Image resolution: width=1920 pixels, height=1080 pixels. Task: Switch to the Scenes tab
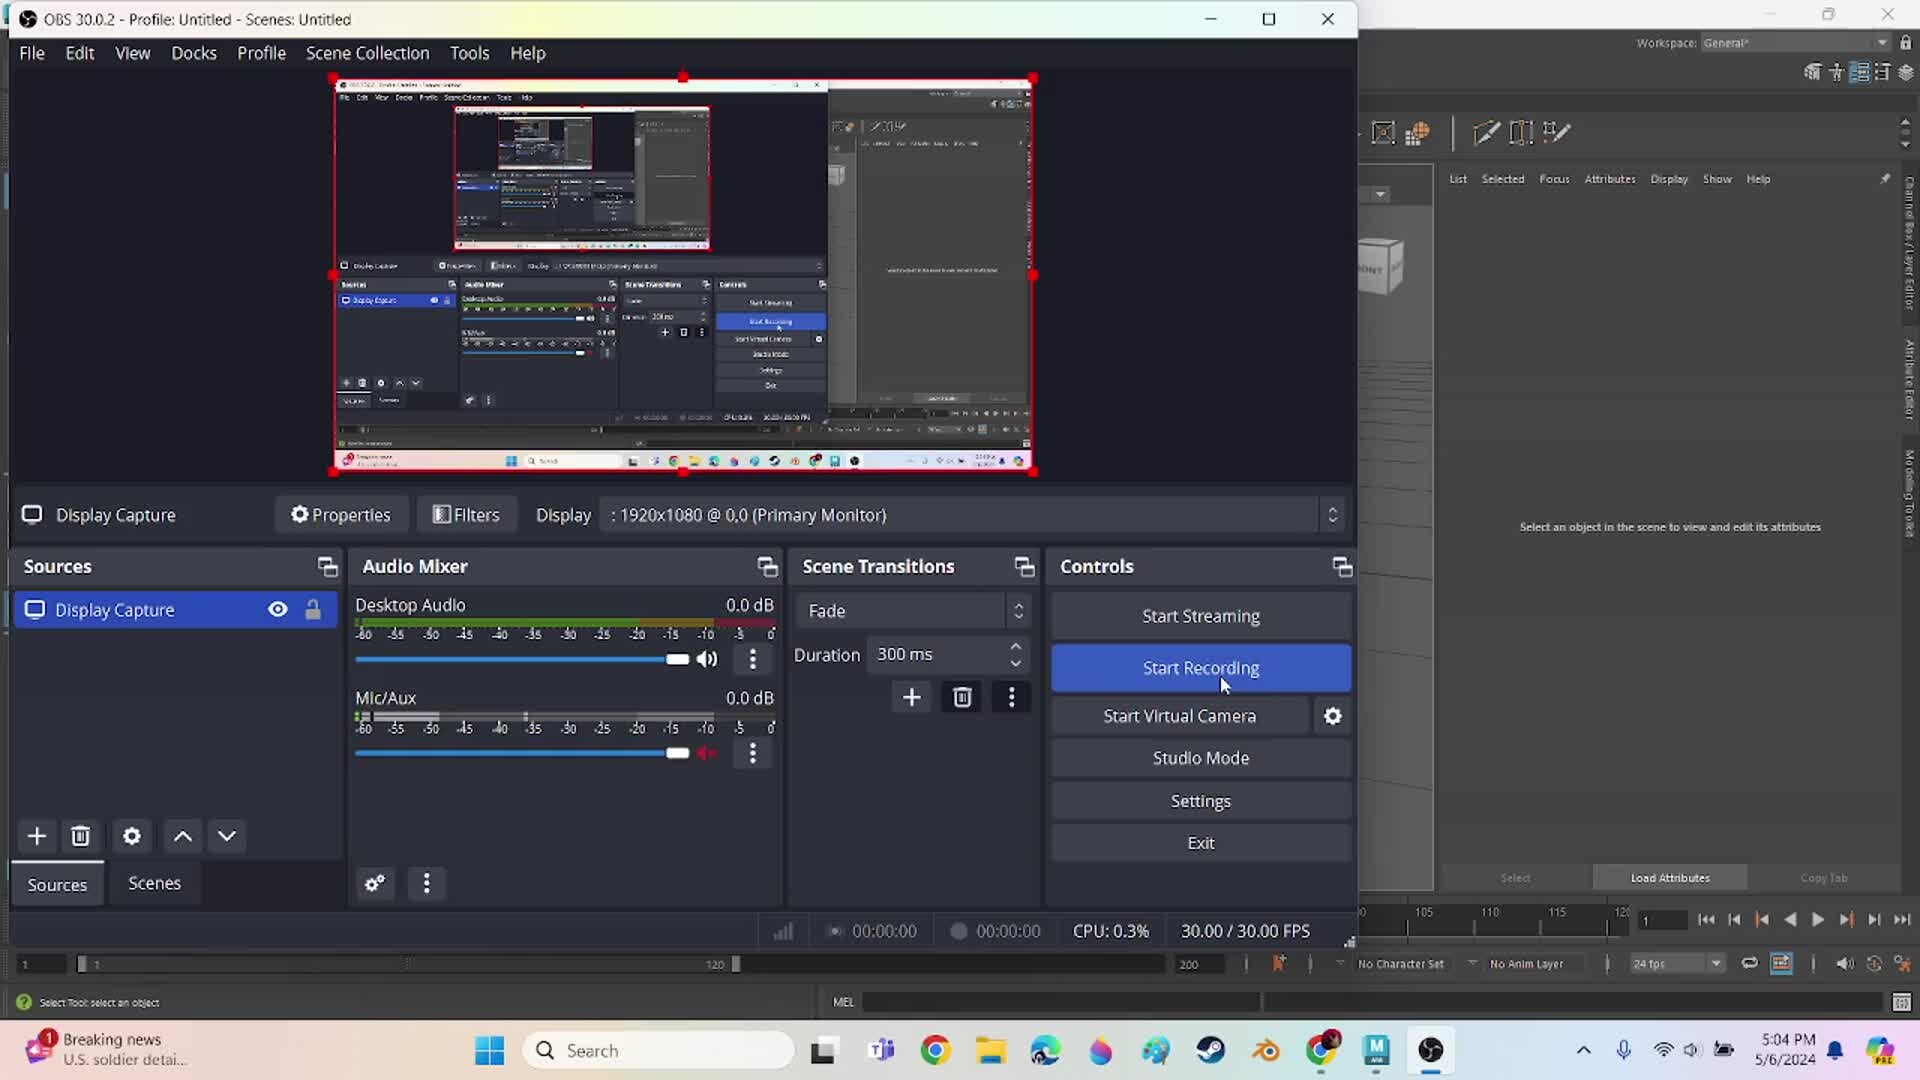pyautogui.click(x=154, y=883)
